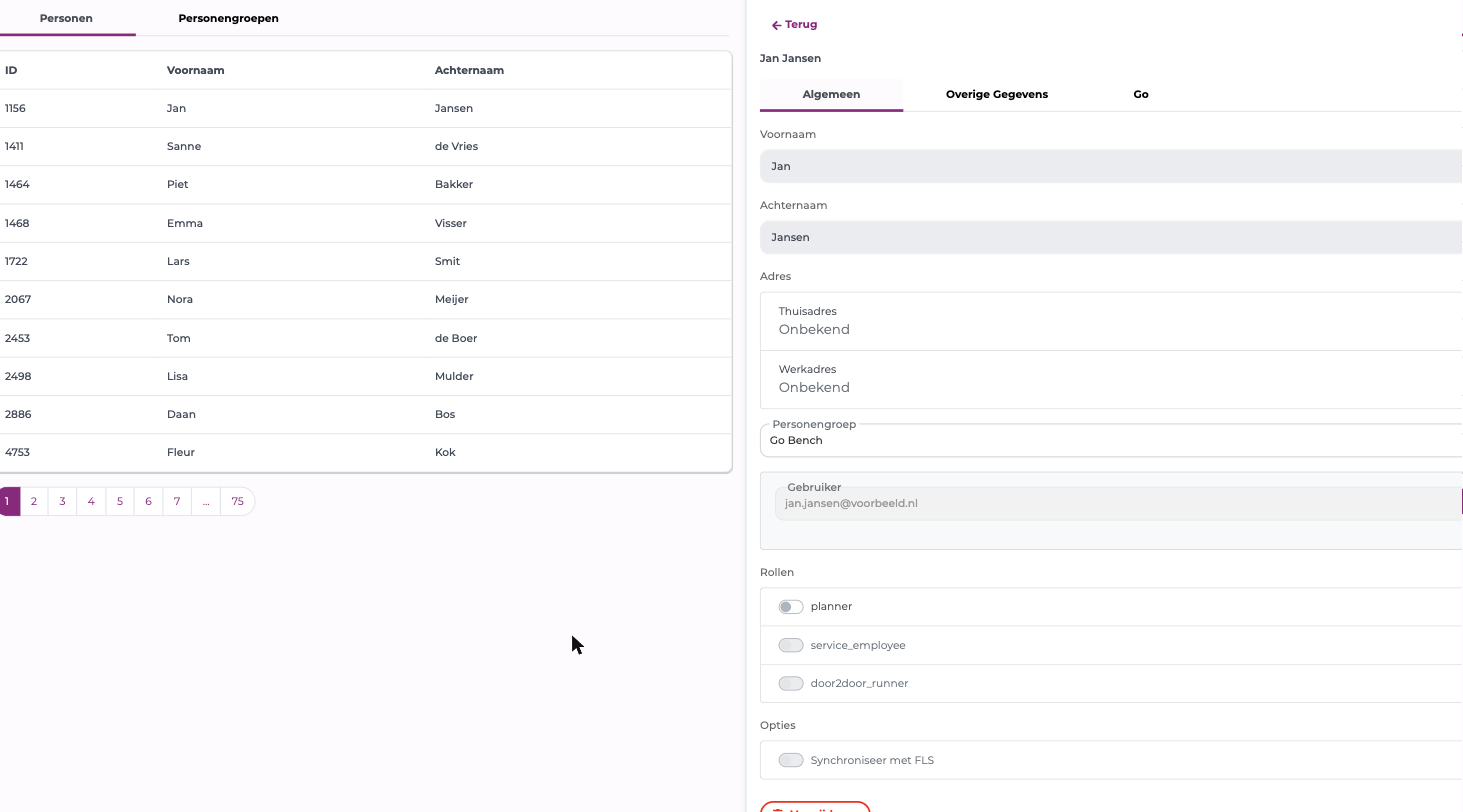The image size is (1463, 812).
Task: Select the row for Tom de Boer
Action: (x=365, y=338)
